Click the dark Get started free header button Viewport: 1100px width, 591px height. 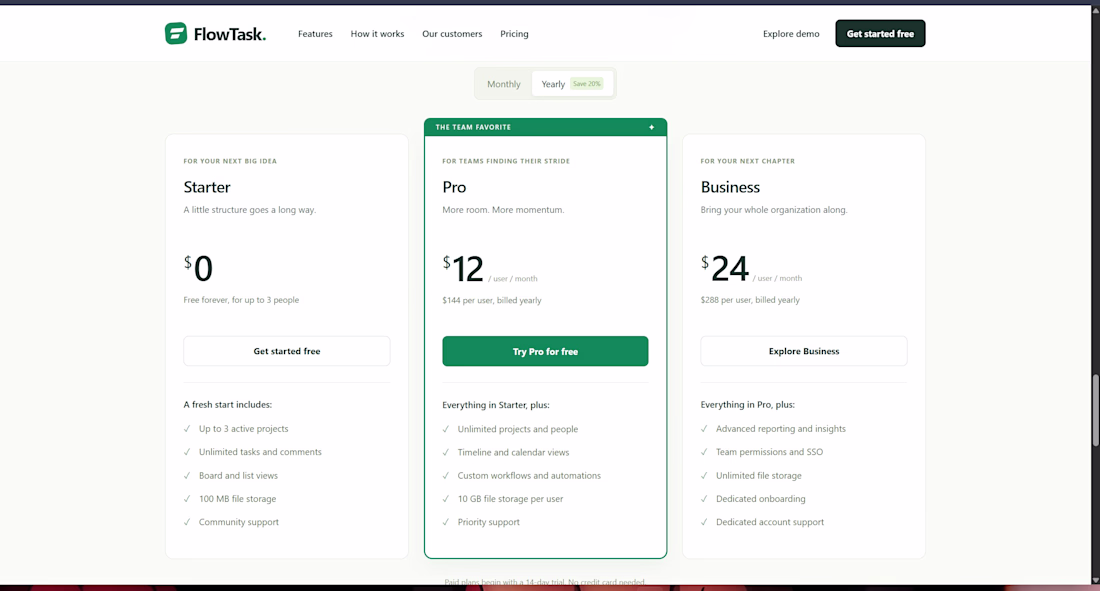point(880,34)
